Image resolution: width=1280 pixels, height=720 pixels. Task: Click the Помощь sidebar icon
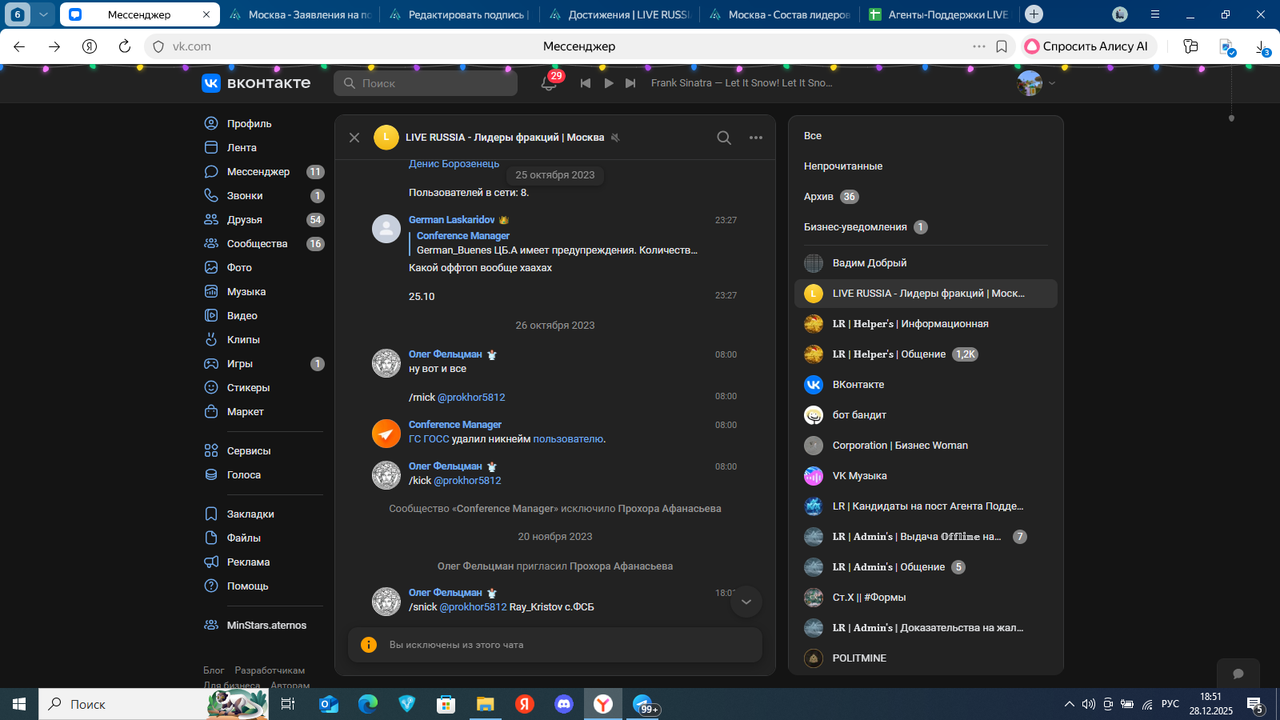(211, 586)
